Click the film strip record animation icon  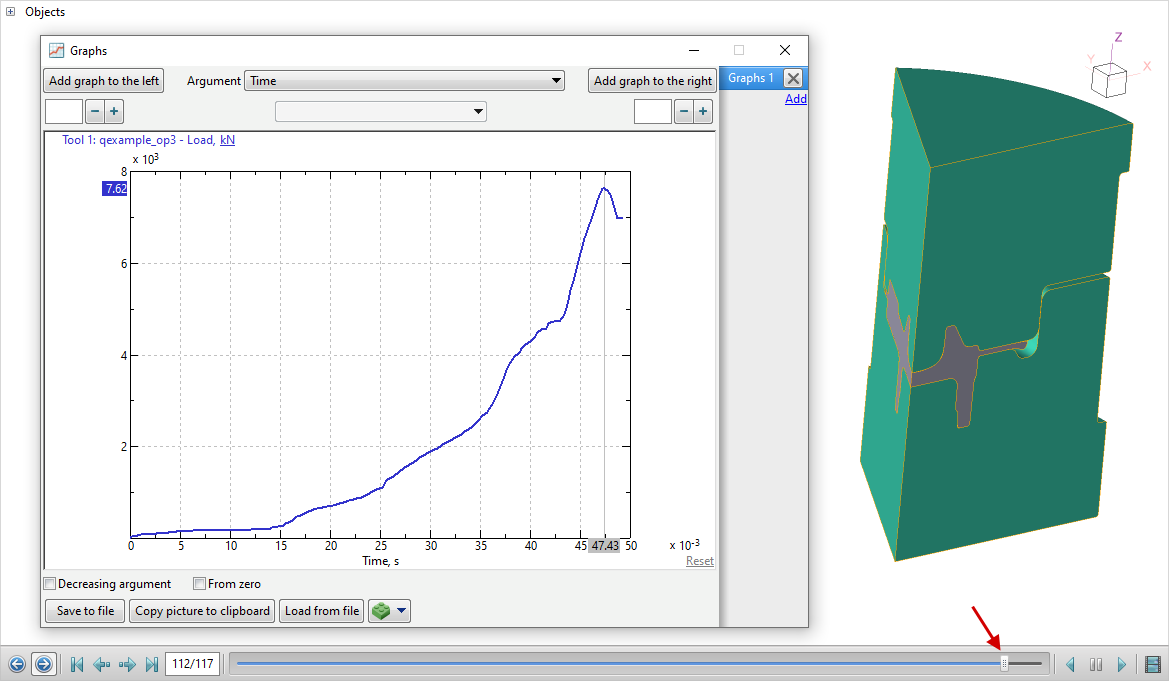pos(1153,664)
